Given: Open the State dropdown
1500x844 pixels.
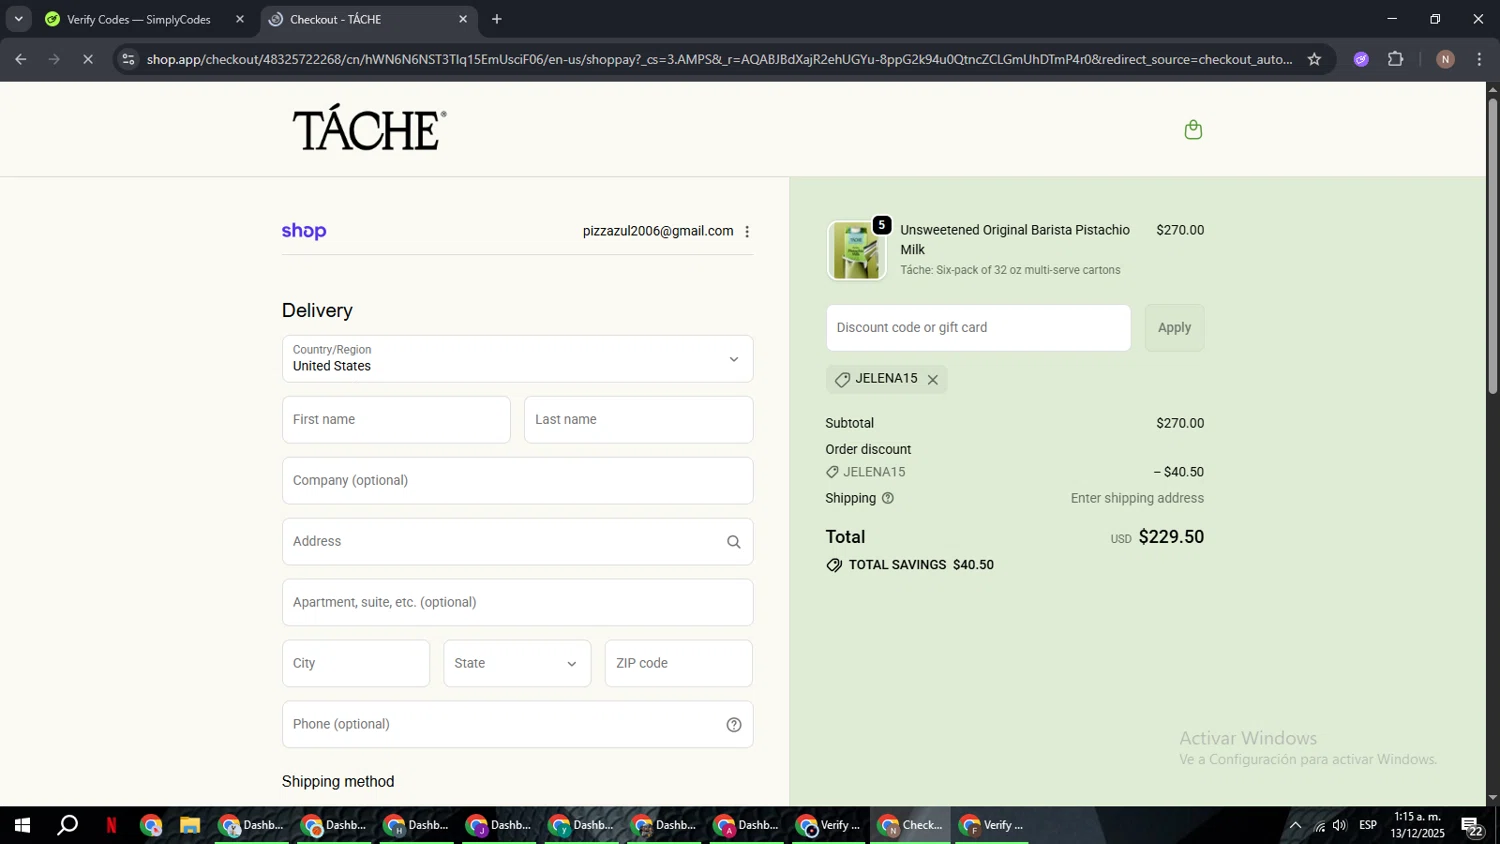Looking at the screenshot, I should [x=517, y=664].
